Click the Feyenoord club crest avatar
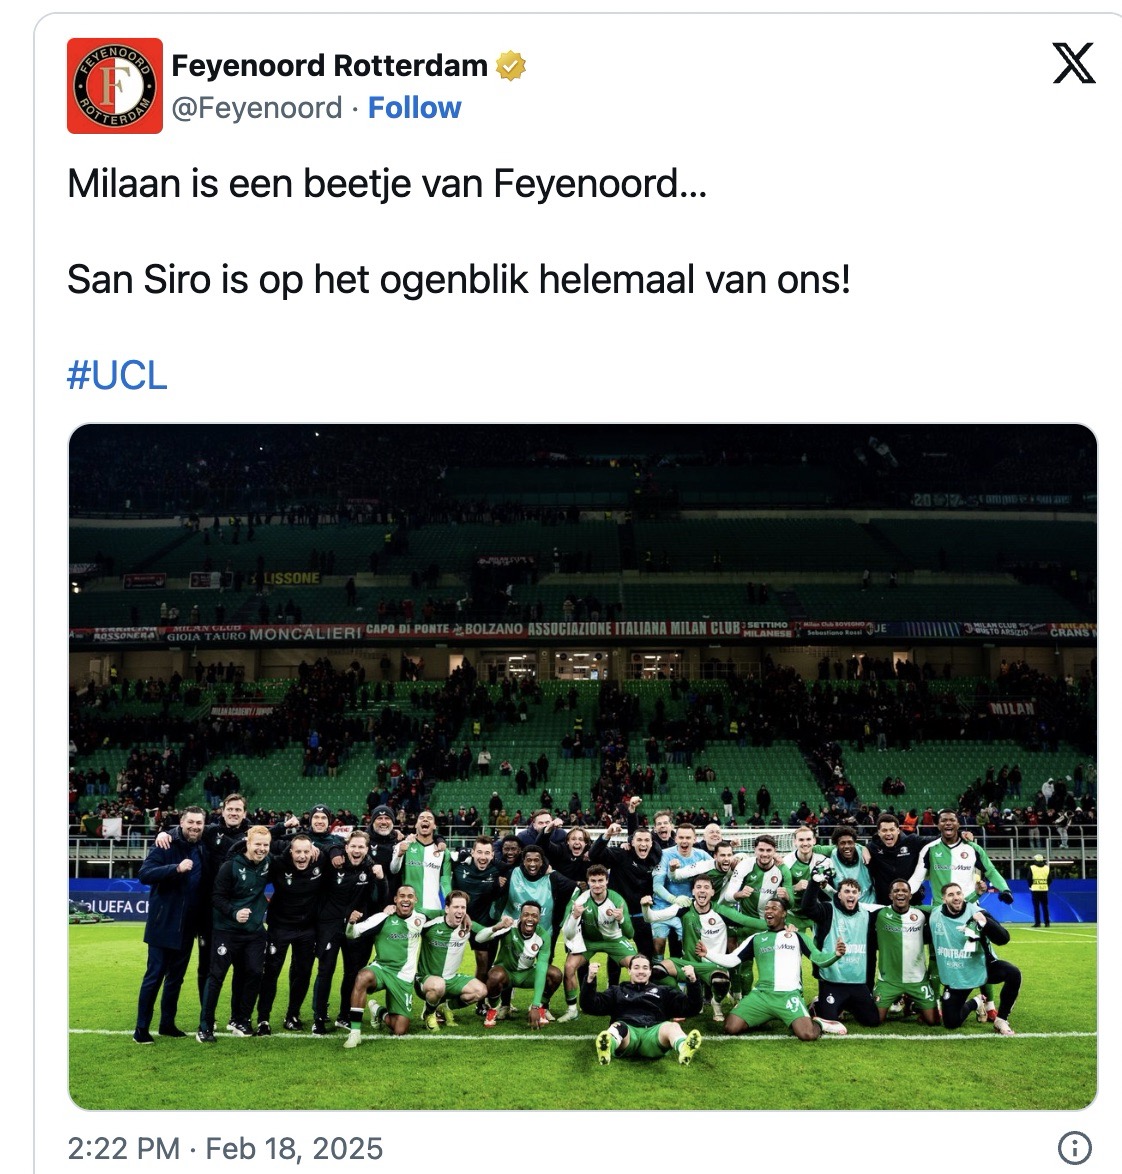The height and width of the screenshot is (1174, 1122). pos(114,86)
